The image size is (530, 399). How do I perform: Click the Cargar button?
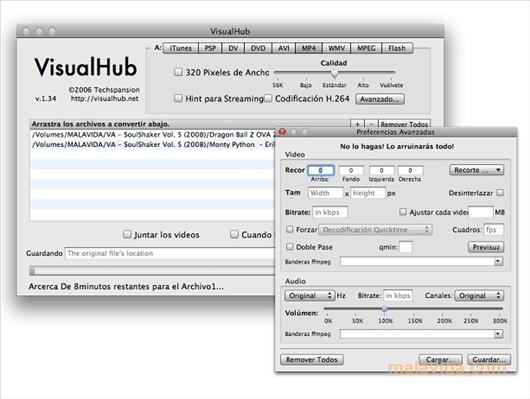coord(440,359)
